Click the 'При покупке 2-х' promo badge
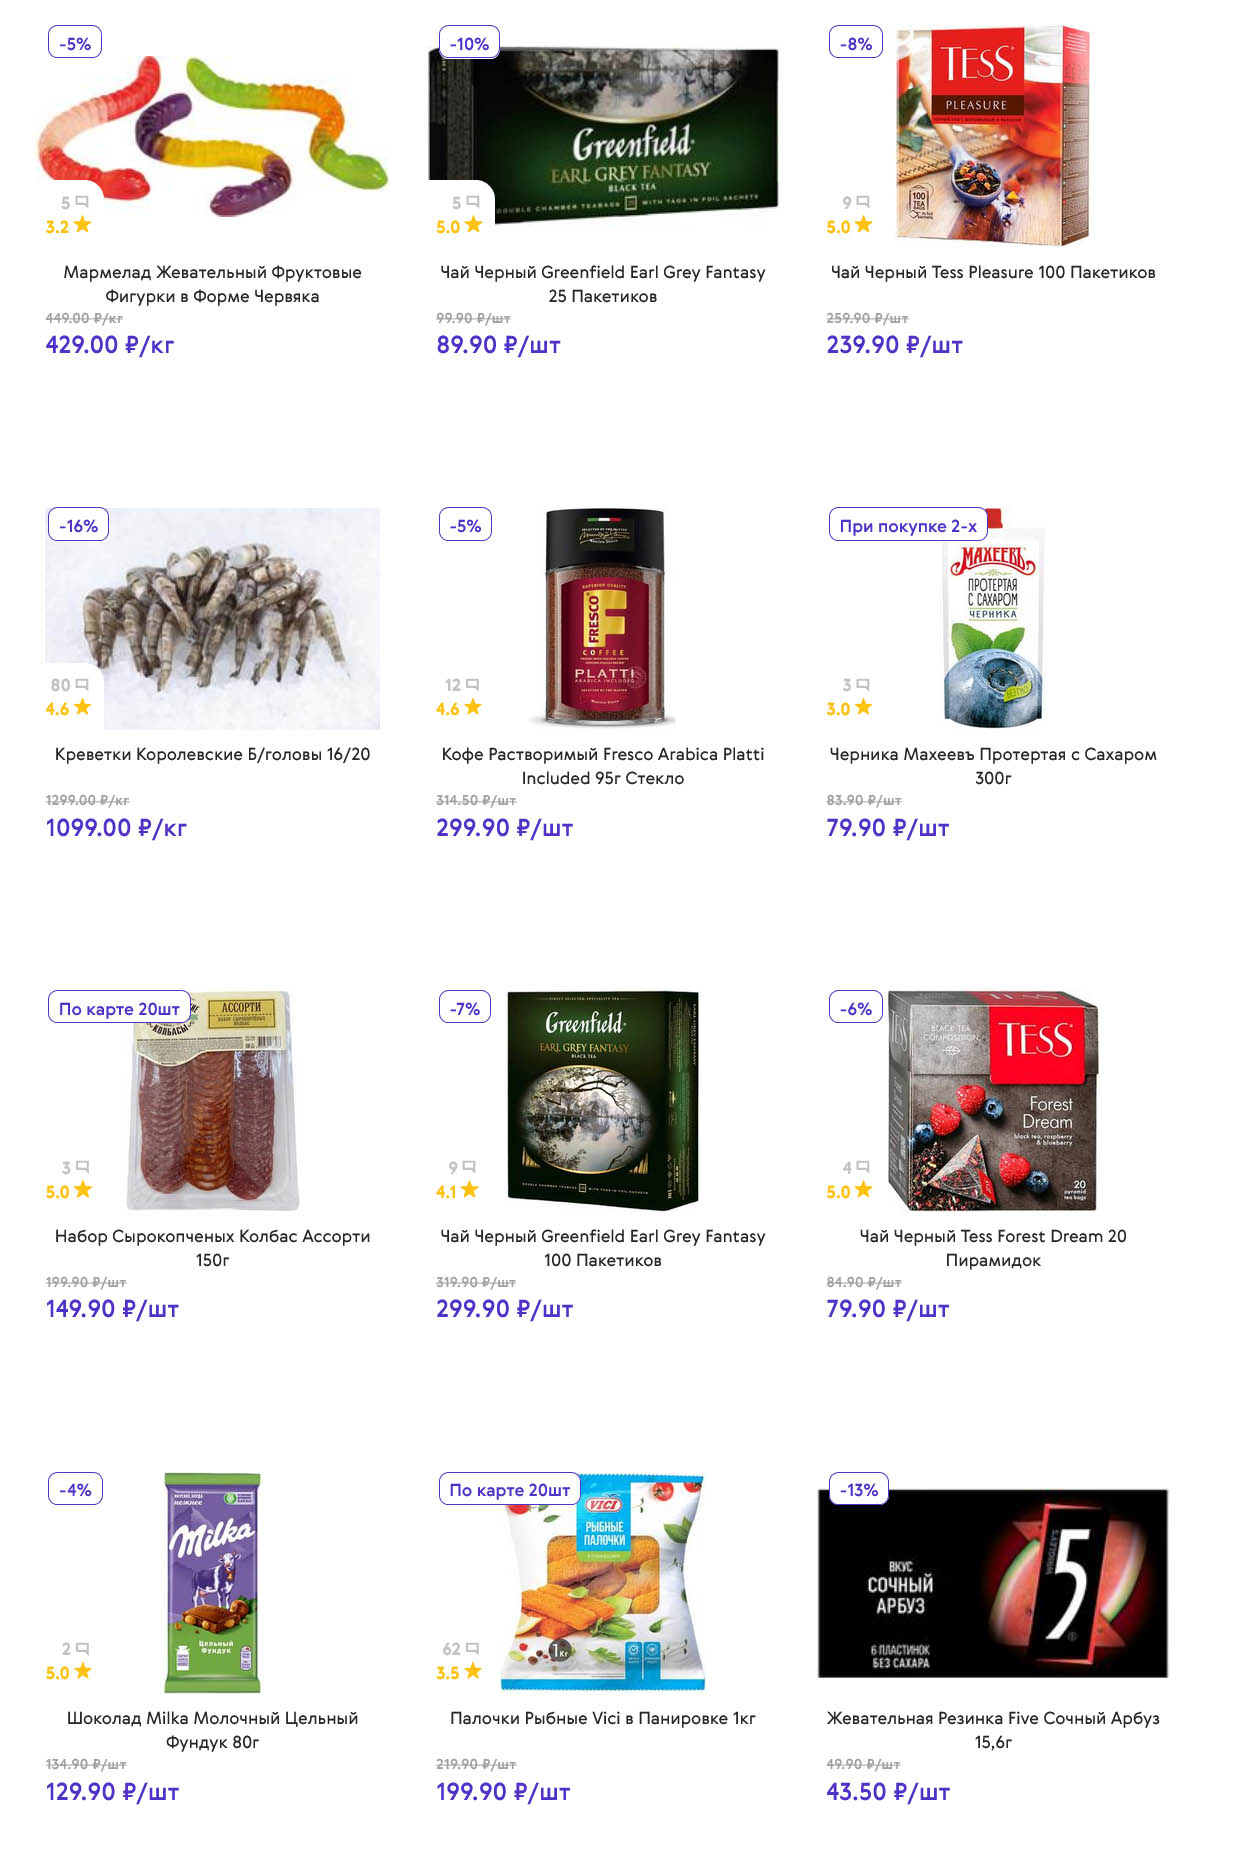 (907, 526)
